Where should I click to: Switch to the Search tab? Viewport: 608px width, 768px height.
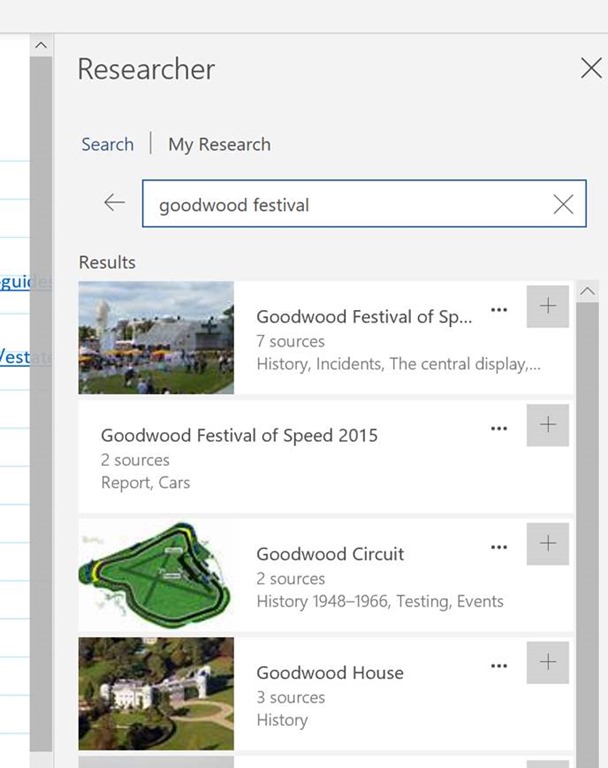(107, 144)
